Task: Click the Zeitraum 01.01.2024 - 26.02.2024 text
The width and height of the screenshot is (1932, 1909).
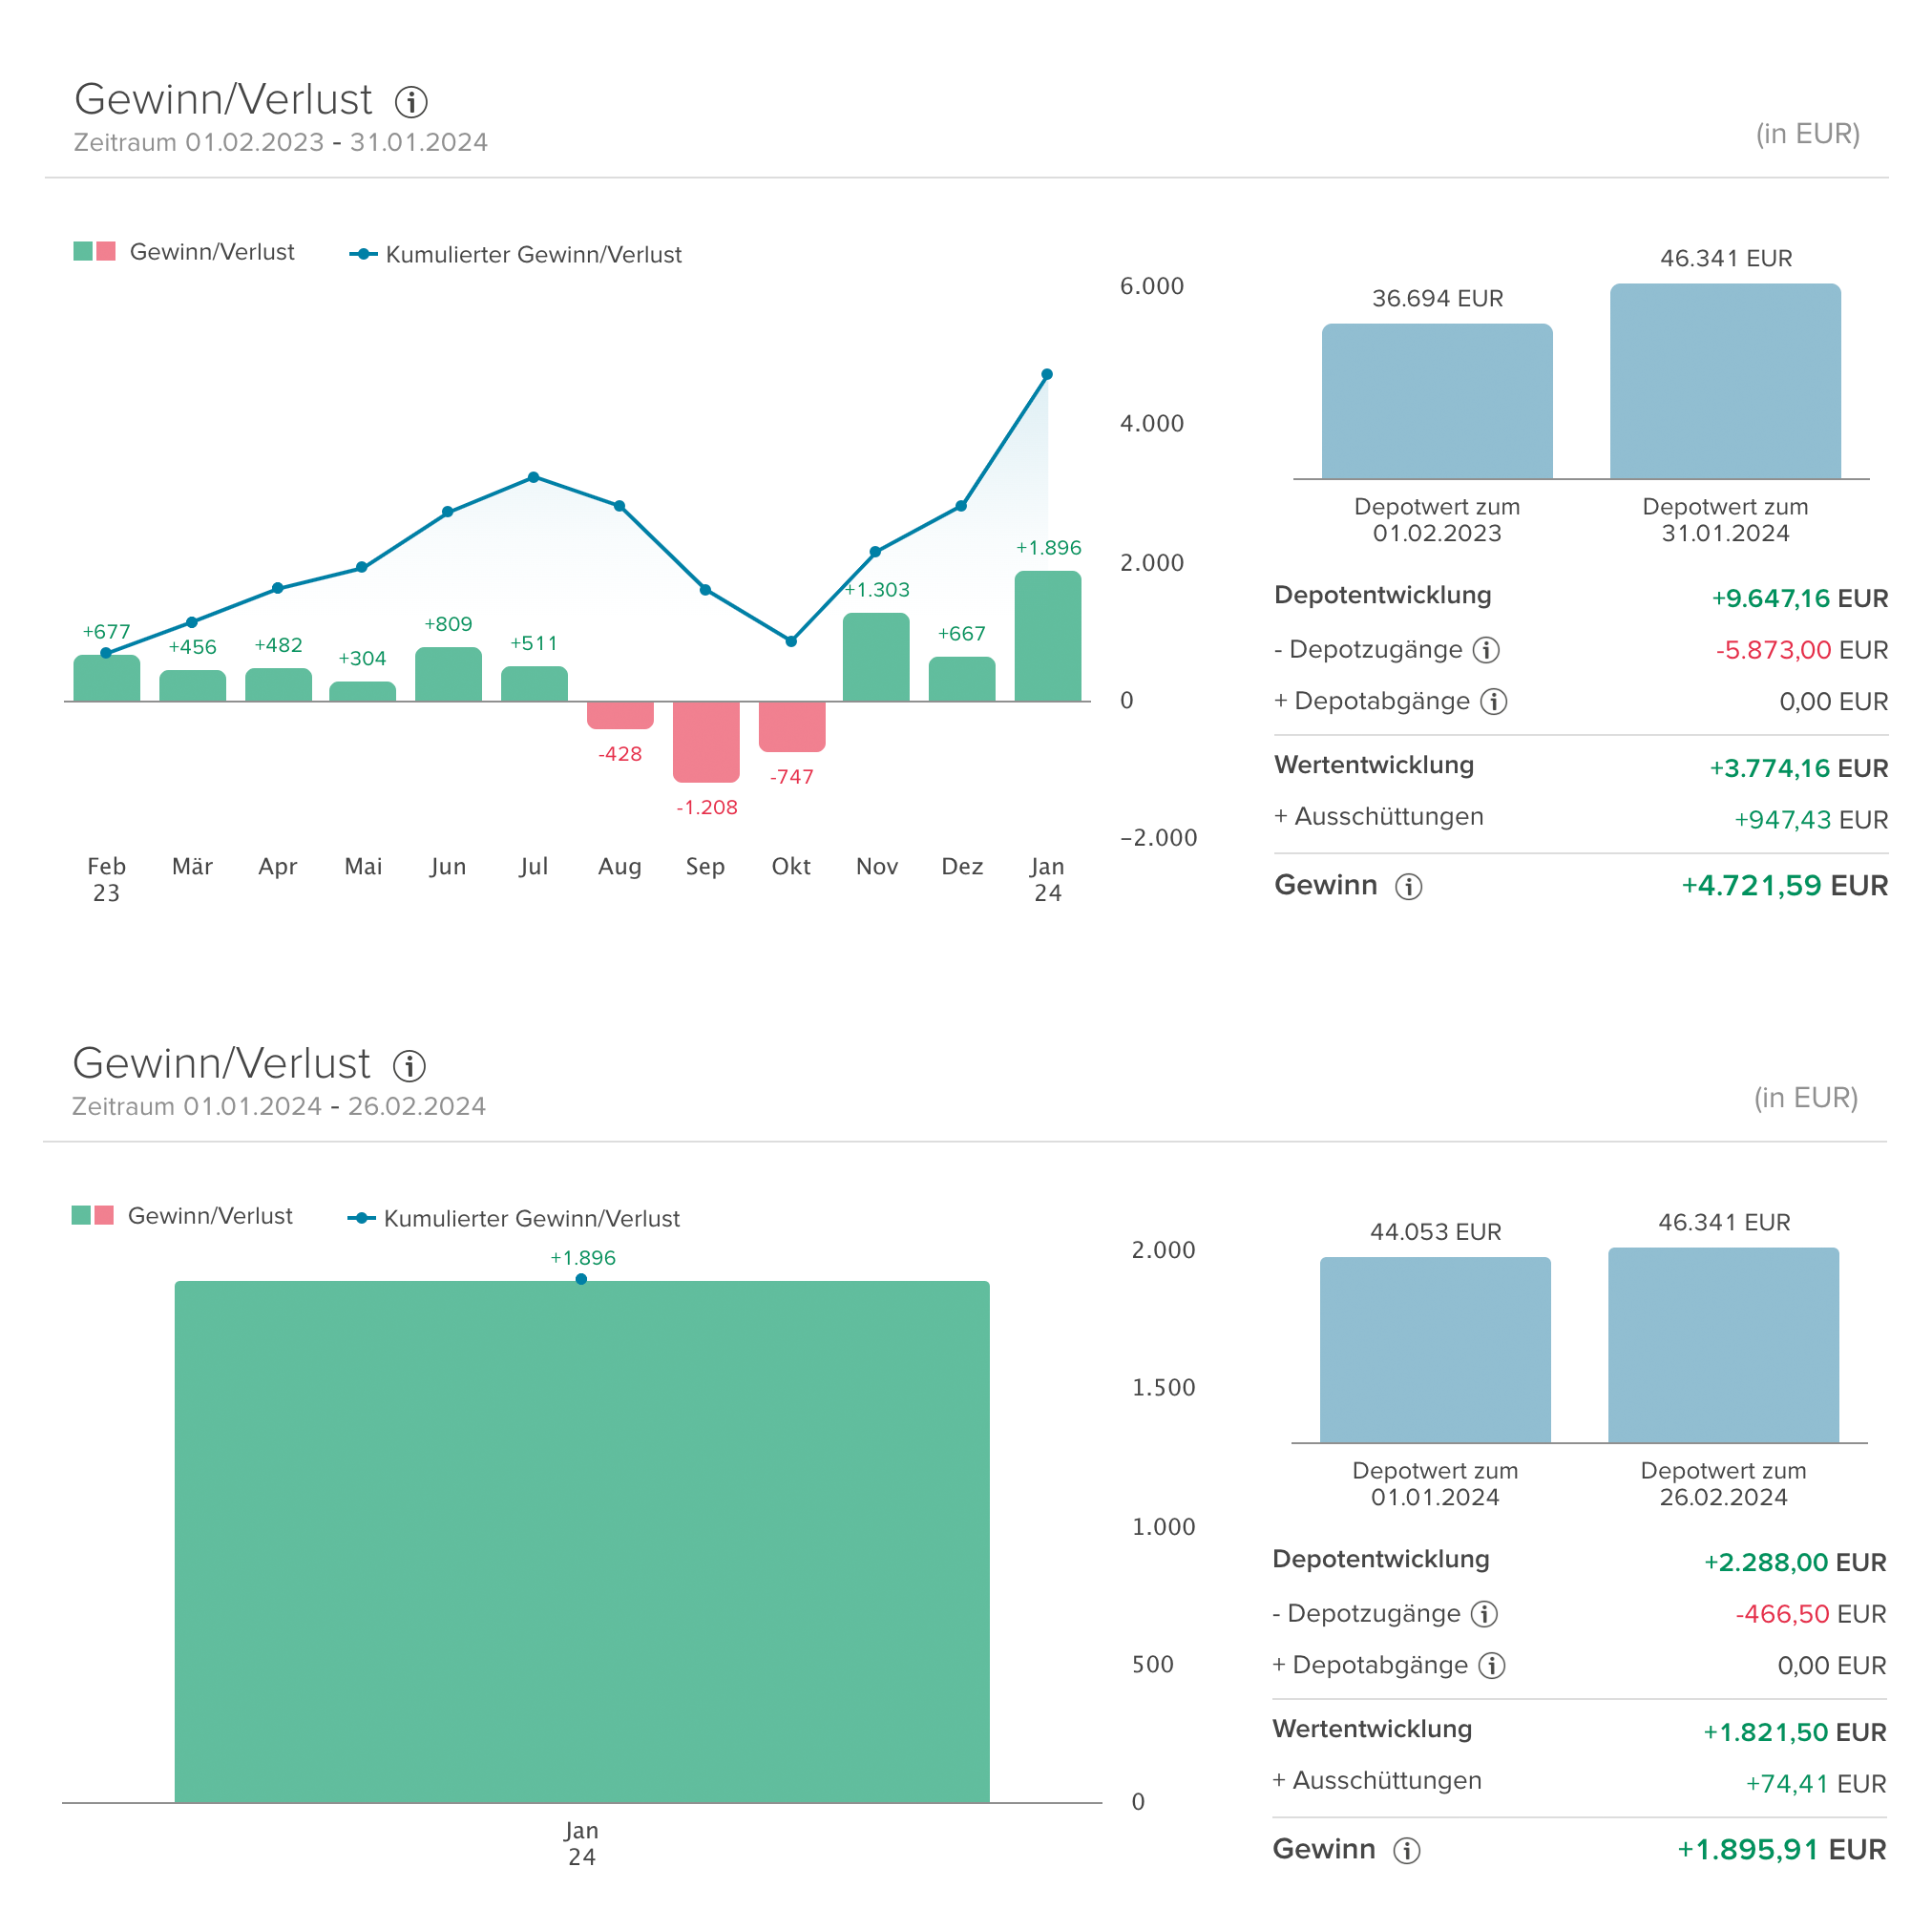Action: coord(279,1106)
